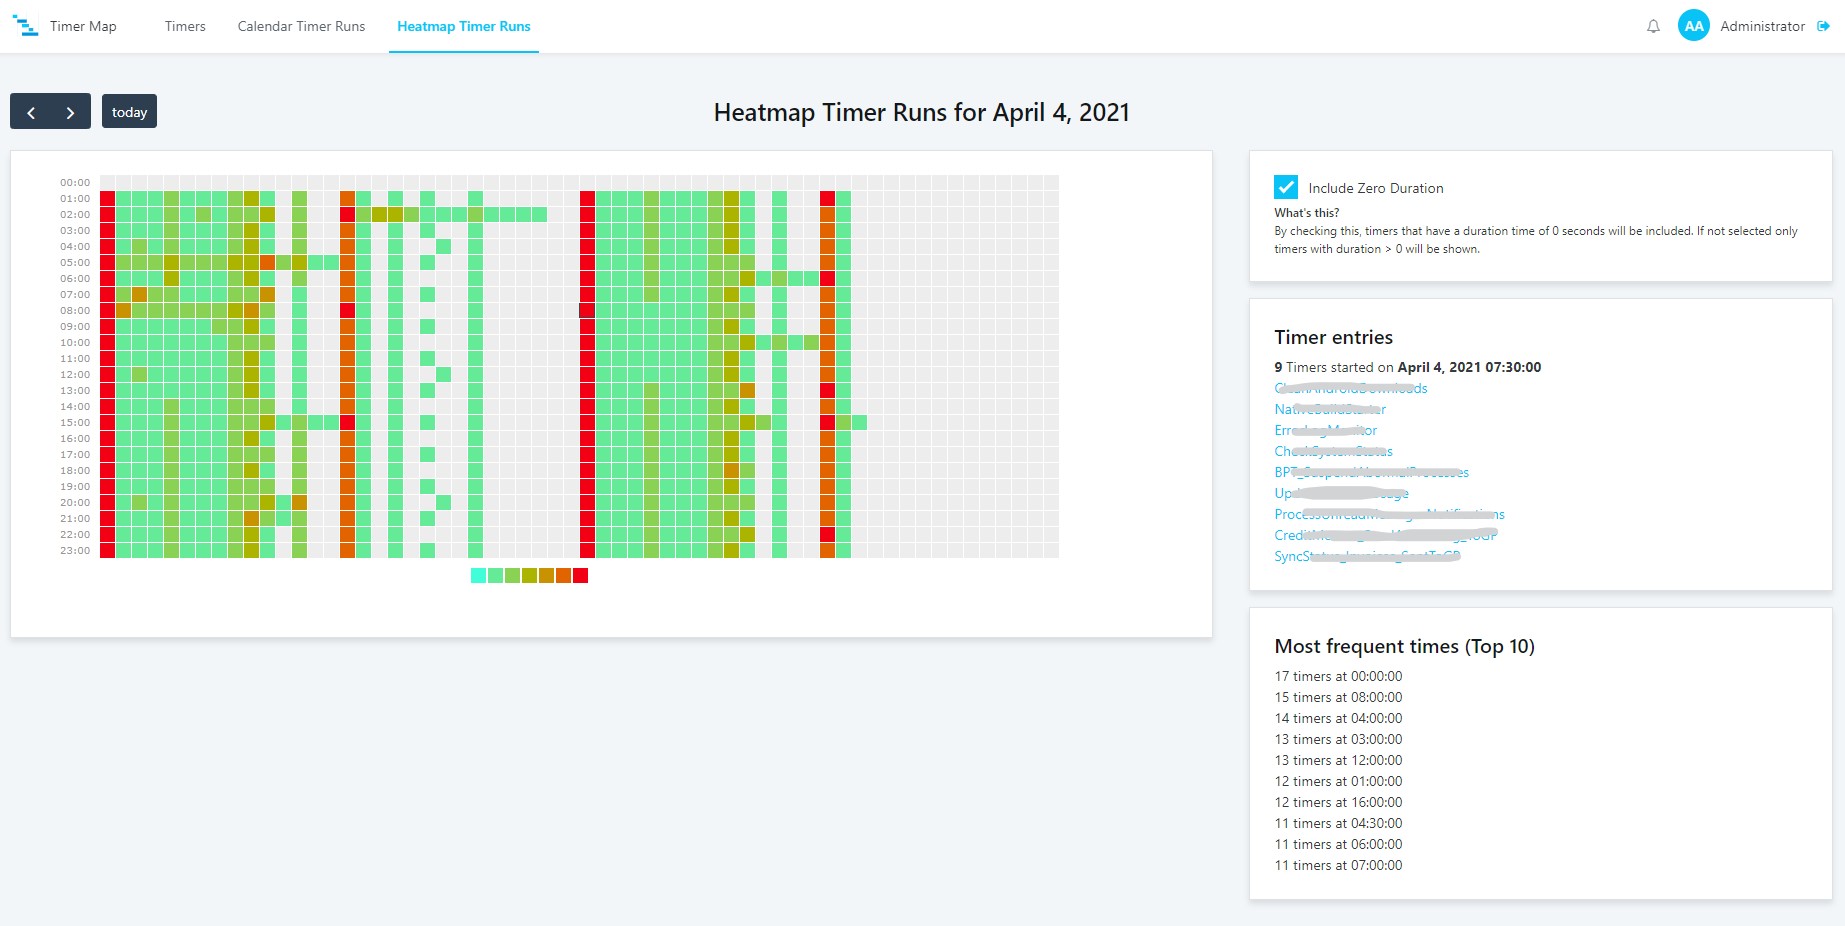Click the cyan legend swatch
1845x926 pixels.
[478, 575]
